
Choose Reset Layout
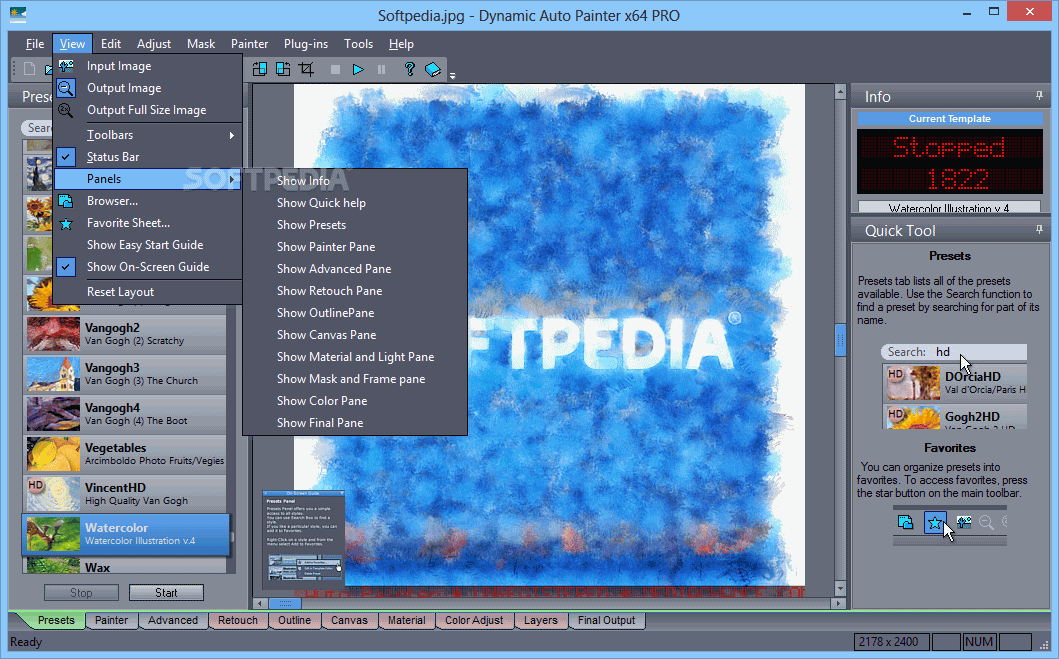pos(147,292)
